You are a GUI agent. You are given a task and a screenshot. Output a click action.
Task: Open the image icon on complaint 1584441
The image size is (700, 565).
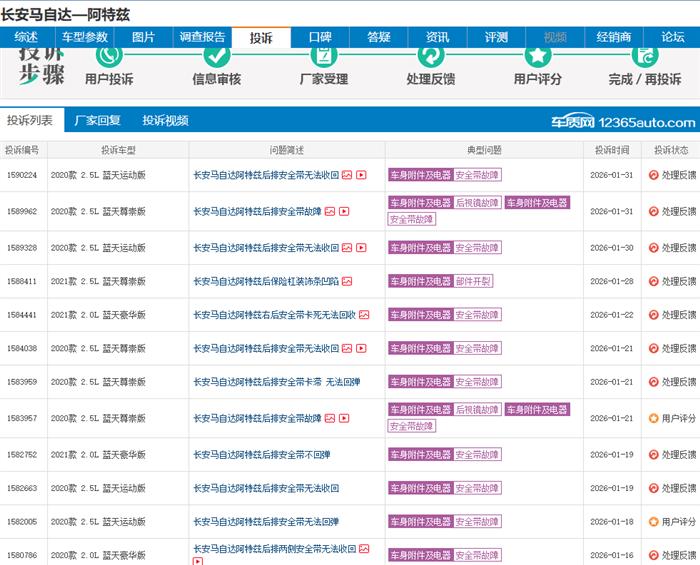(x=364, y=315)
